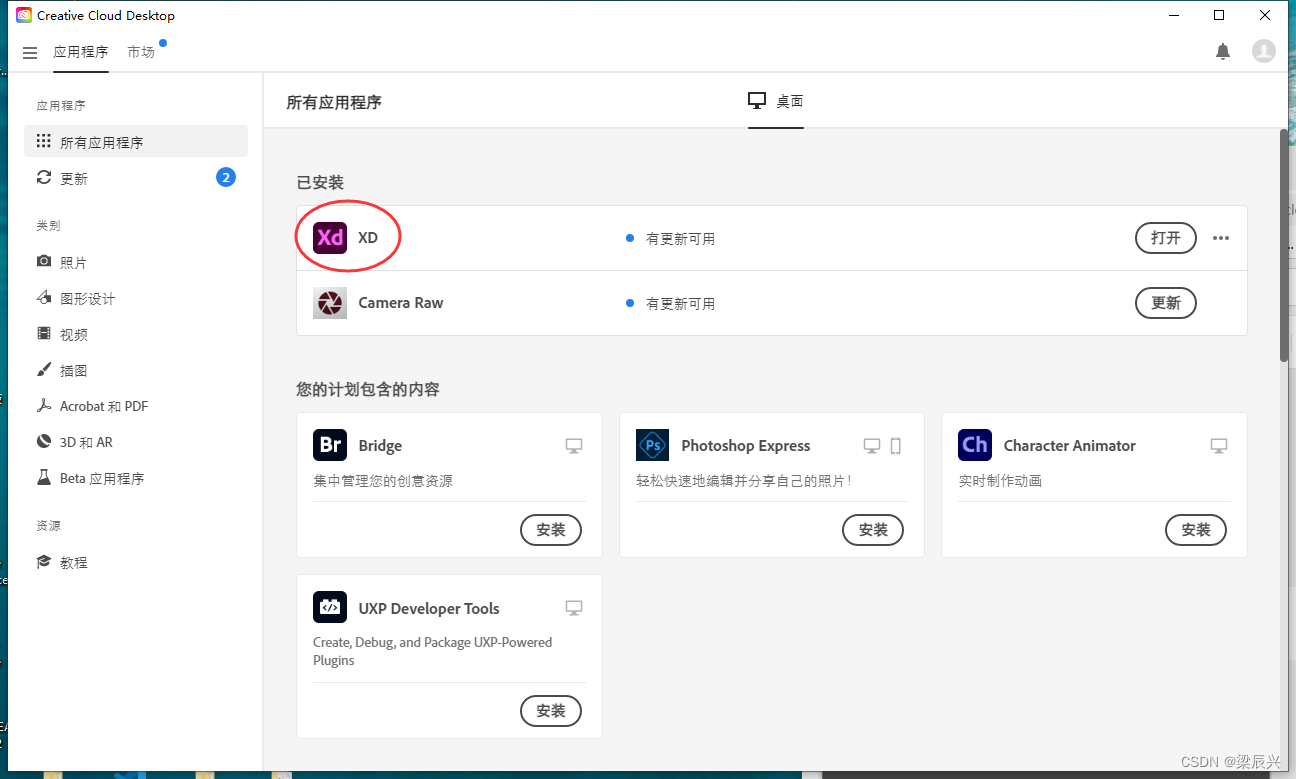1296x779 pixels.
Task: Open the 更新 section in sidebar
Action: [136, 177]
